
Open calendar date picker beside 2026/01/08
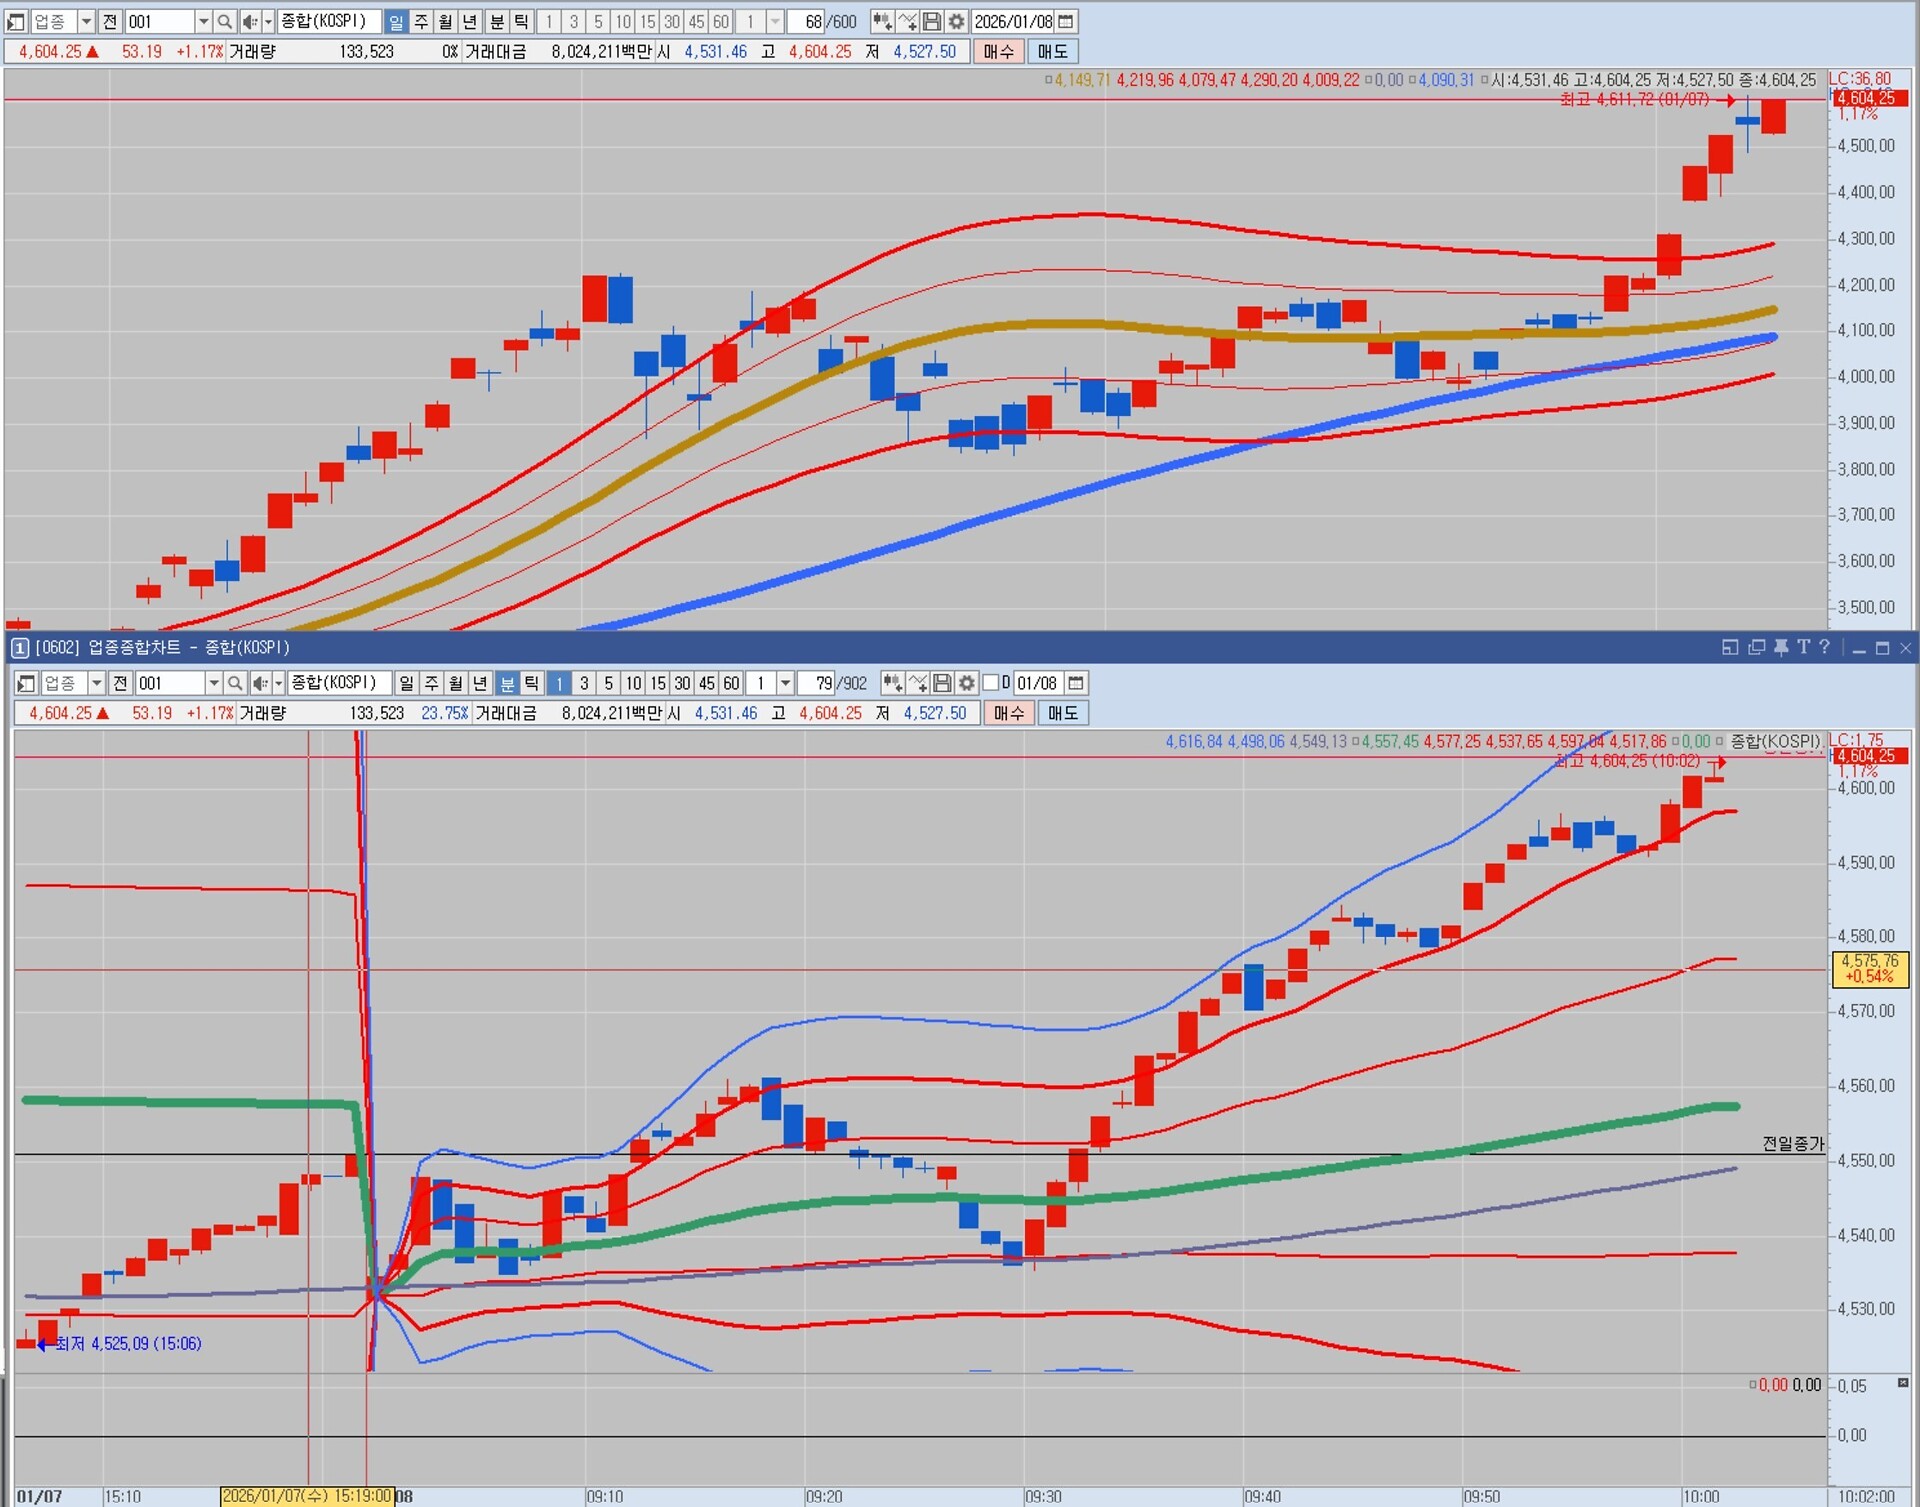pyautogui.click(x=1066, y=21)
